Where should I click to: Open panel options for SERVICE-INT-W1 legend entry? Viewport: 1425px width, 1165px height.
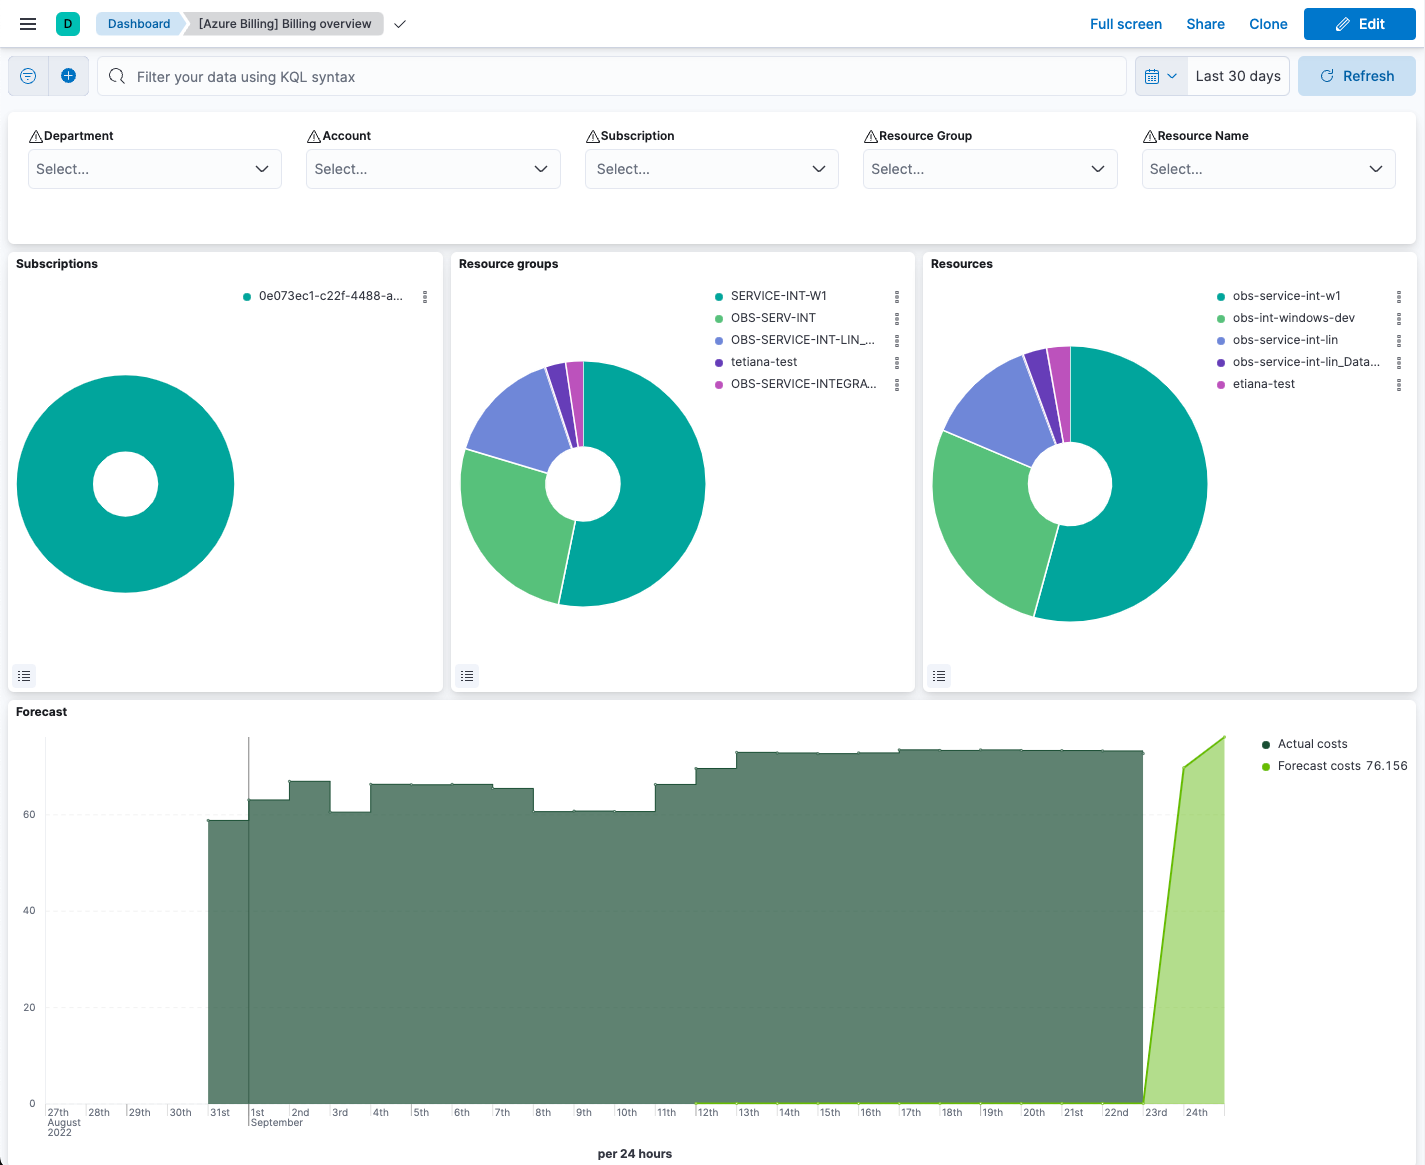[896, 296]
